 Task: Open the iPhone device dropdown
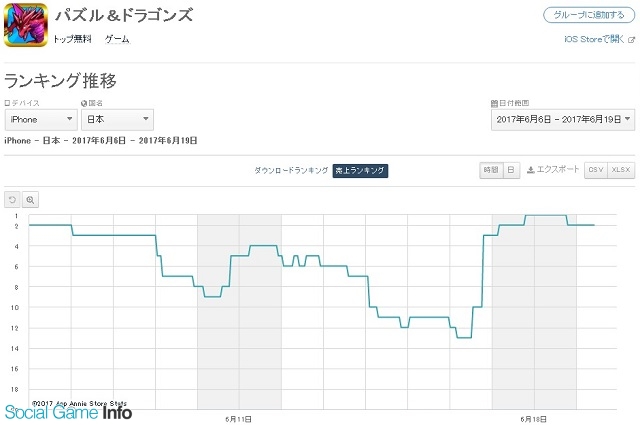click(x=41, y=119)
